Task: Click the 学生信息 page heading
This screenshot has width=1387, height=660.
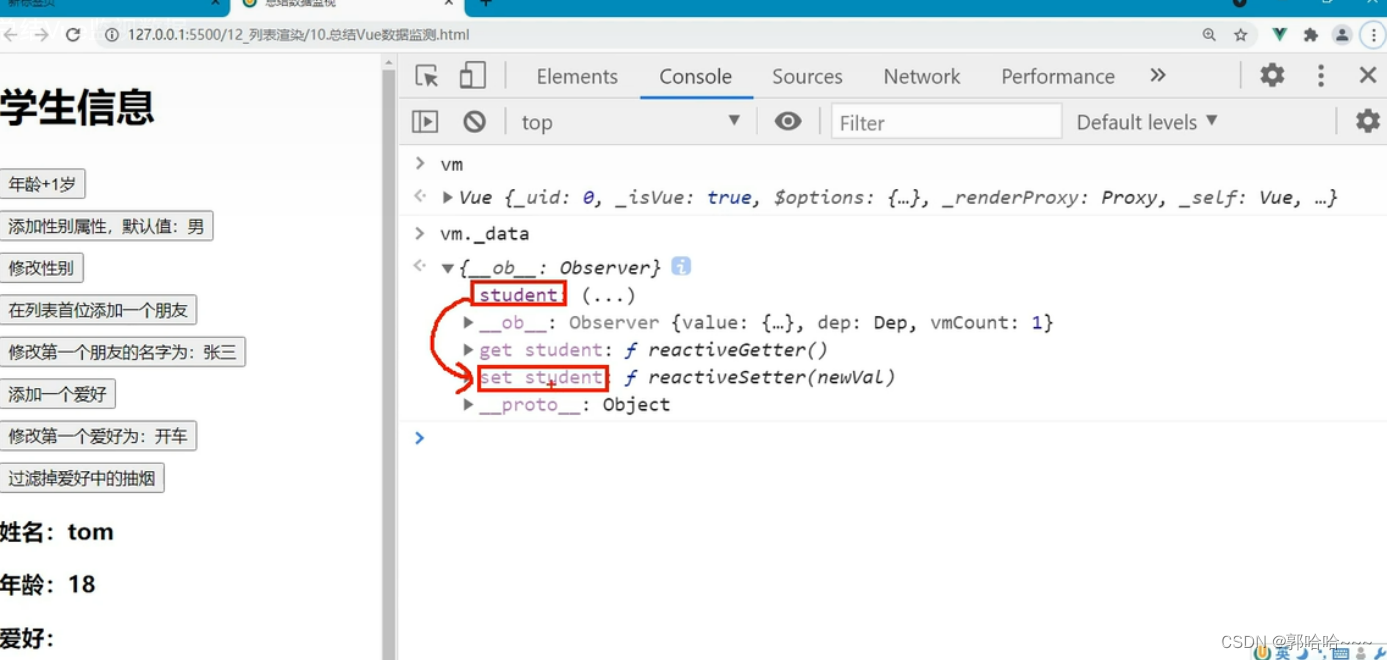Action: pos(77,108)
